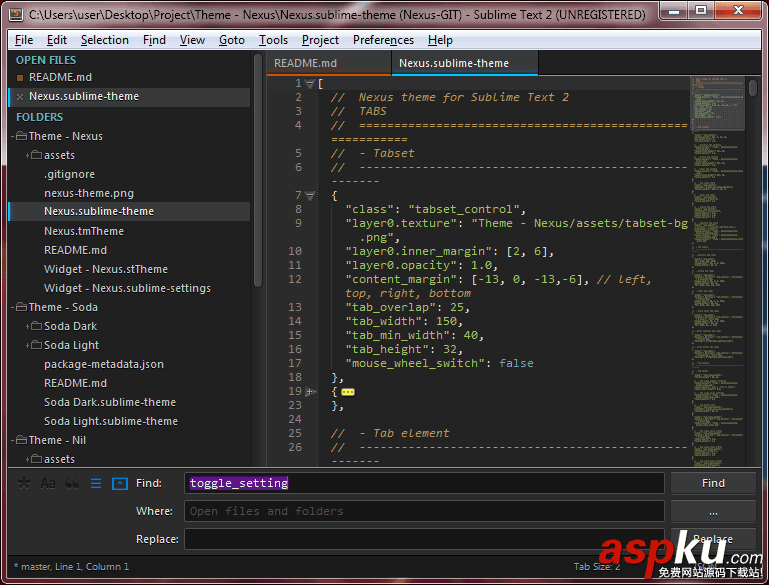
Task: Fold the code block at line 1
Action: [x=310, y=84]
